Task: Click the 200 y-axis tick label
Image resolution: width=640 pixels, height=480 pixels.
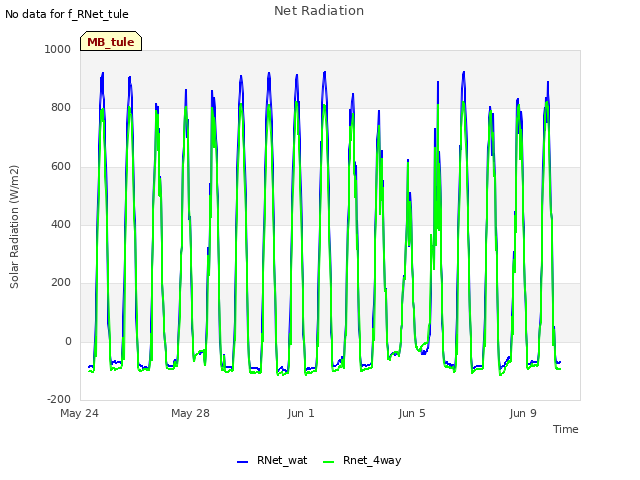Action: click(x=61, y=282)
